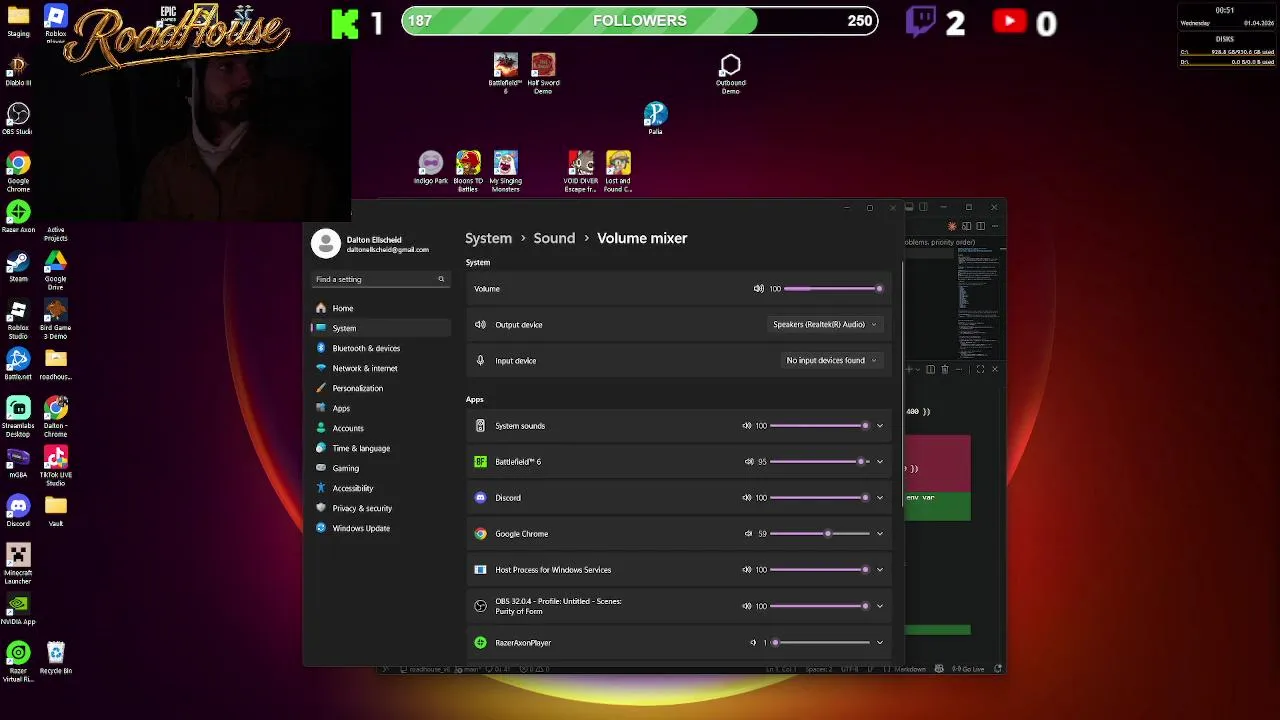The image size is (1280, 720).
Task: Adjust the main system Volume slider
Action: 832,289
